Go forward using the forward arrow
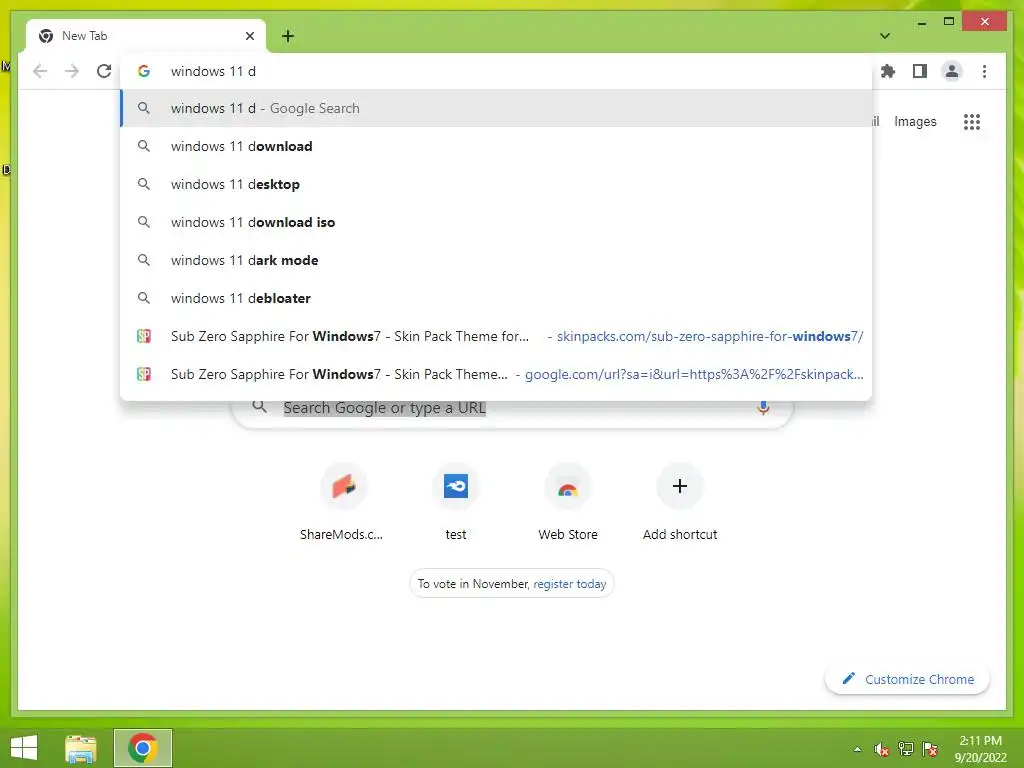 point(72,71)
